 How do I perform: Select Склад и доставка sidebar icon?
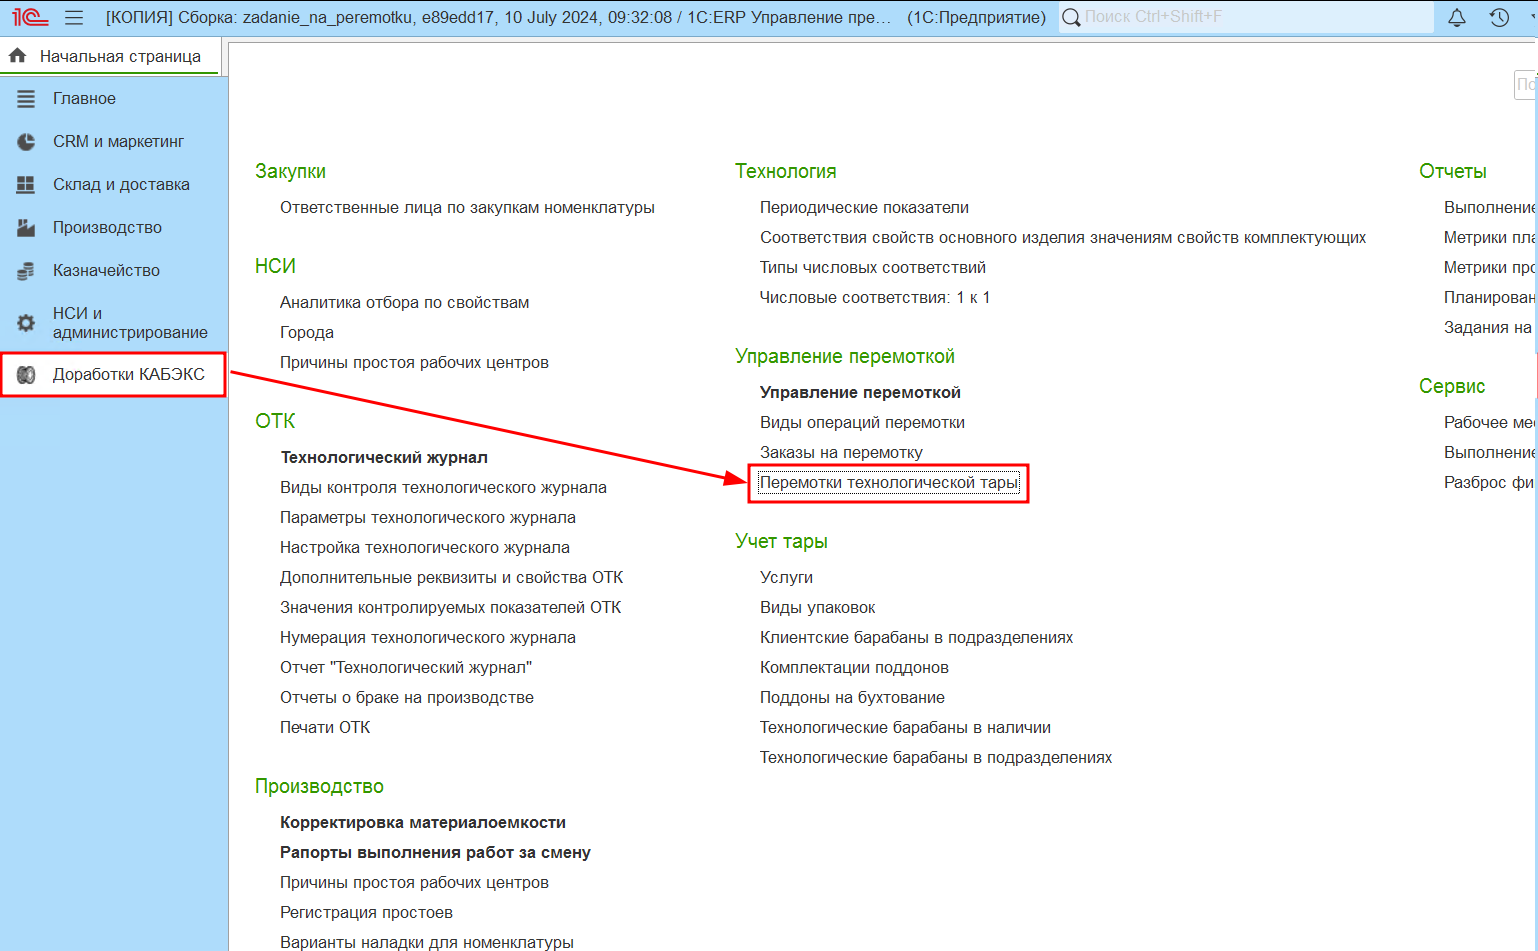point(26,185)
